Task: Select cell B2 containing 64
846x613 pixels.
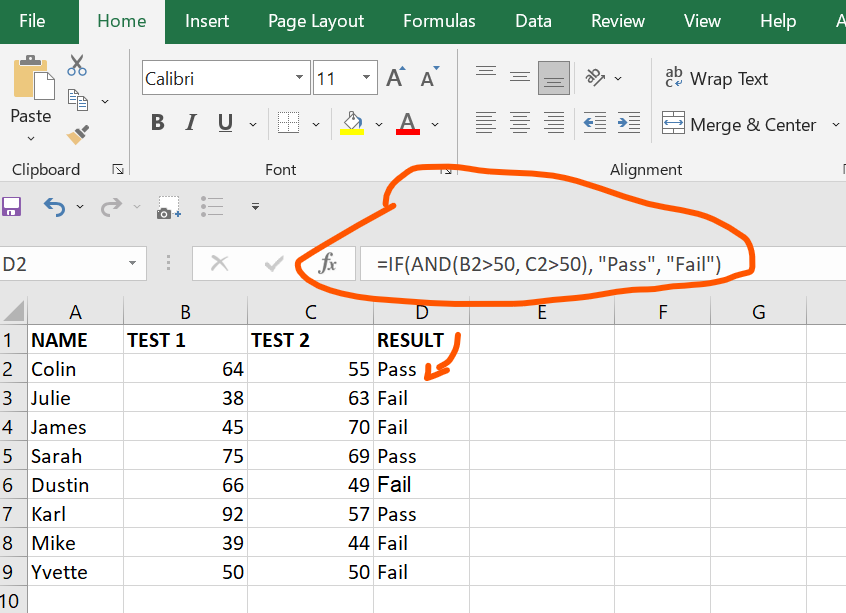Action: [x=185, y=369]
